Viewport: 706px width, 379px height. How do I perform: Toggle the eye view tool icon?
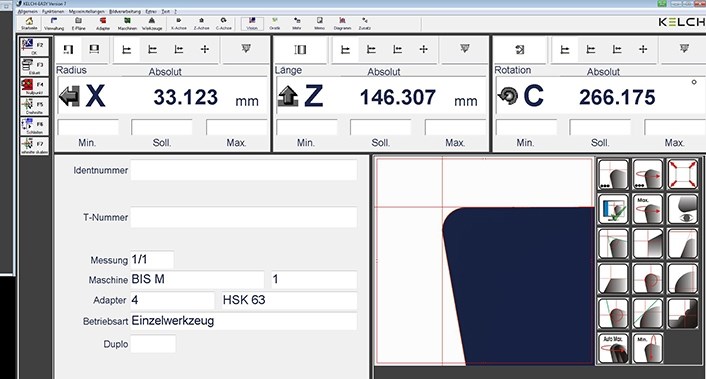click(683, 209)
